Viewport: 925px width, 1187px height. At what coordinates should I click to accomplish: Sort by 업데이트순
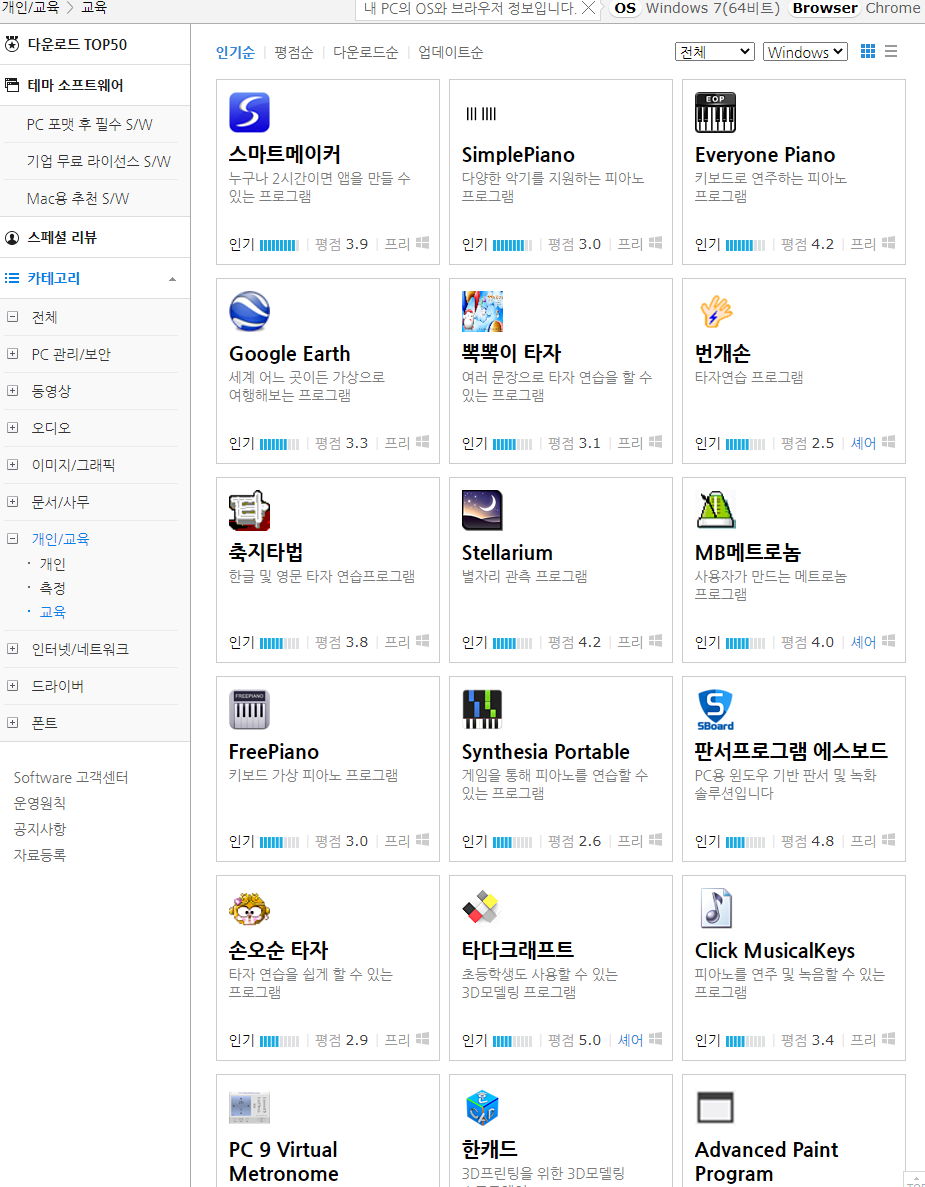(450, 52)
